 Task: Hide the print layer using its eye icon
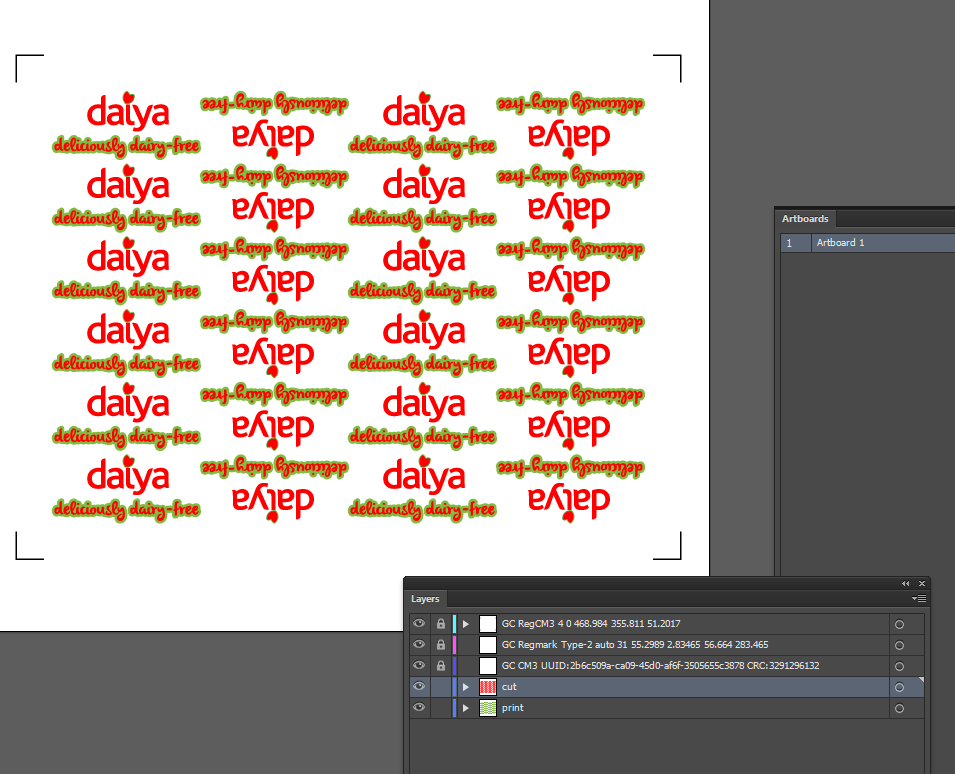419,708
